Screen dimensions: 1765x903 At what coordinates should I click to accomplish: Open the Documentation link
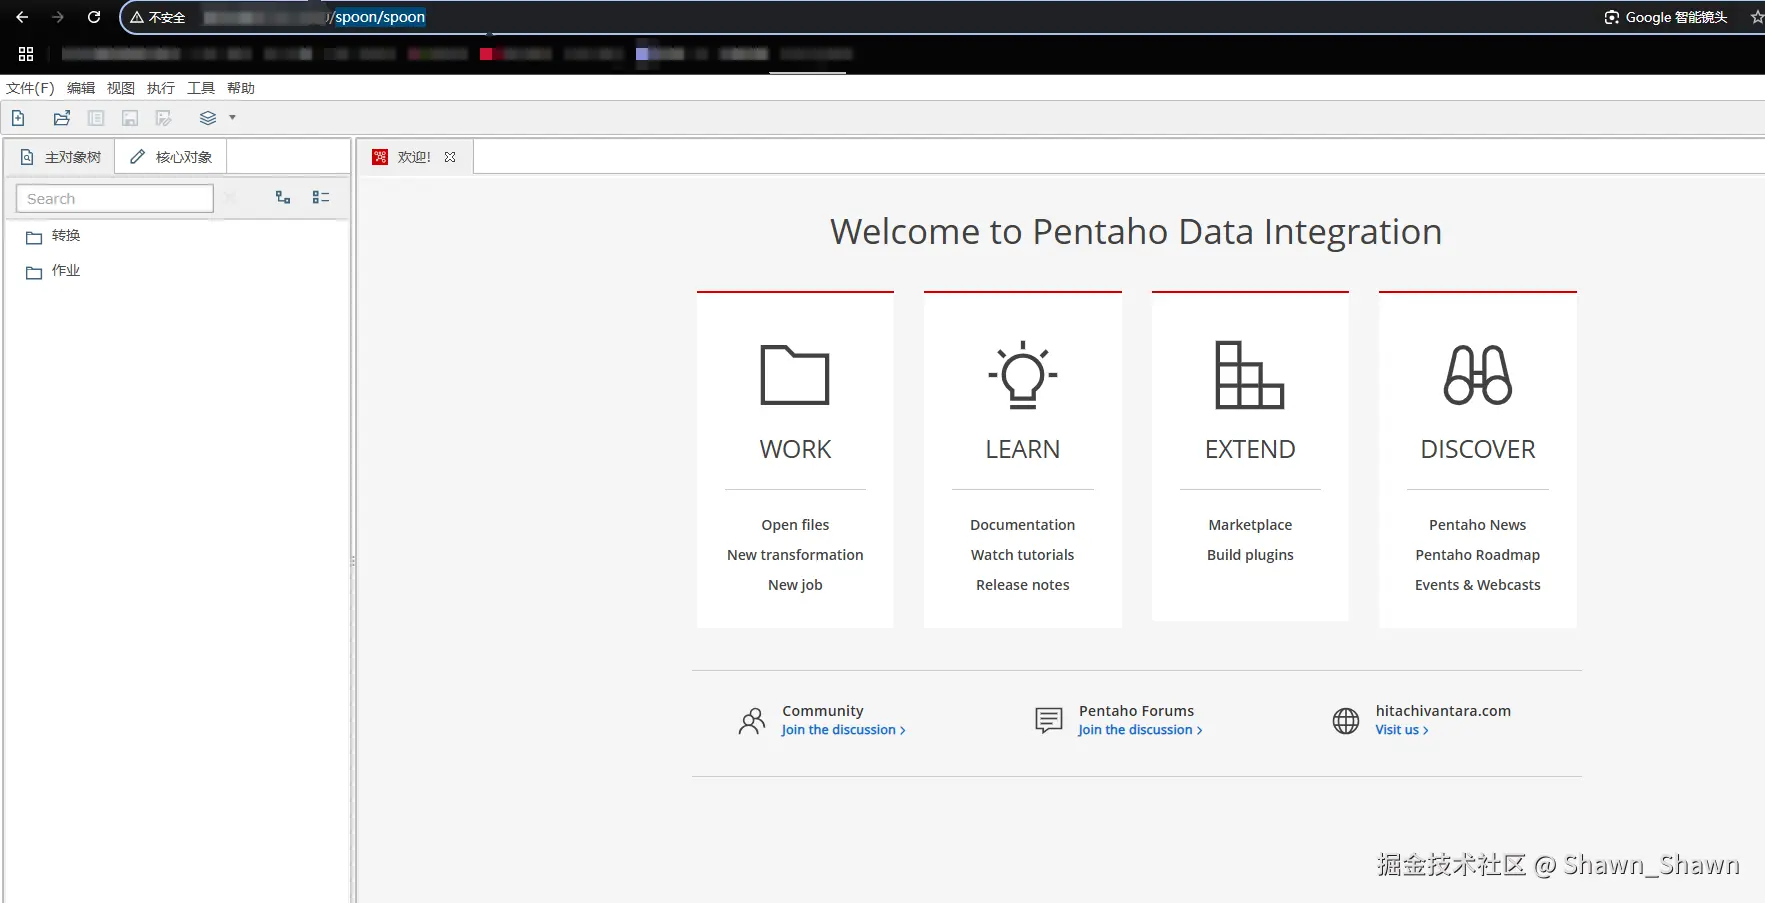point(1023,525)
